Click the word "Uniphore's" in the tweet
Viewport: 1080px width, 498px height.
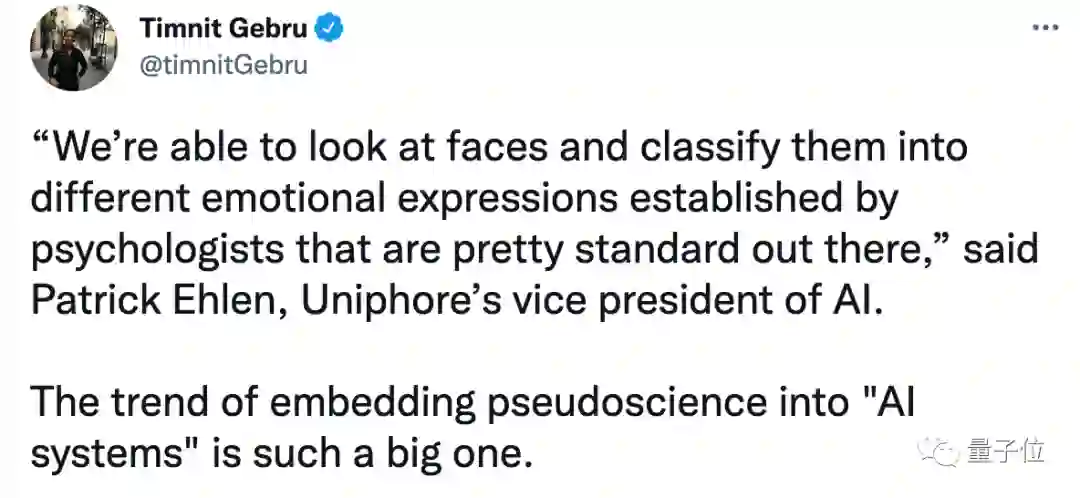[x=415, y=302]
